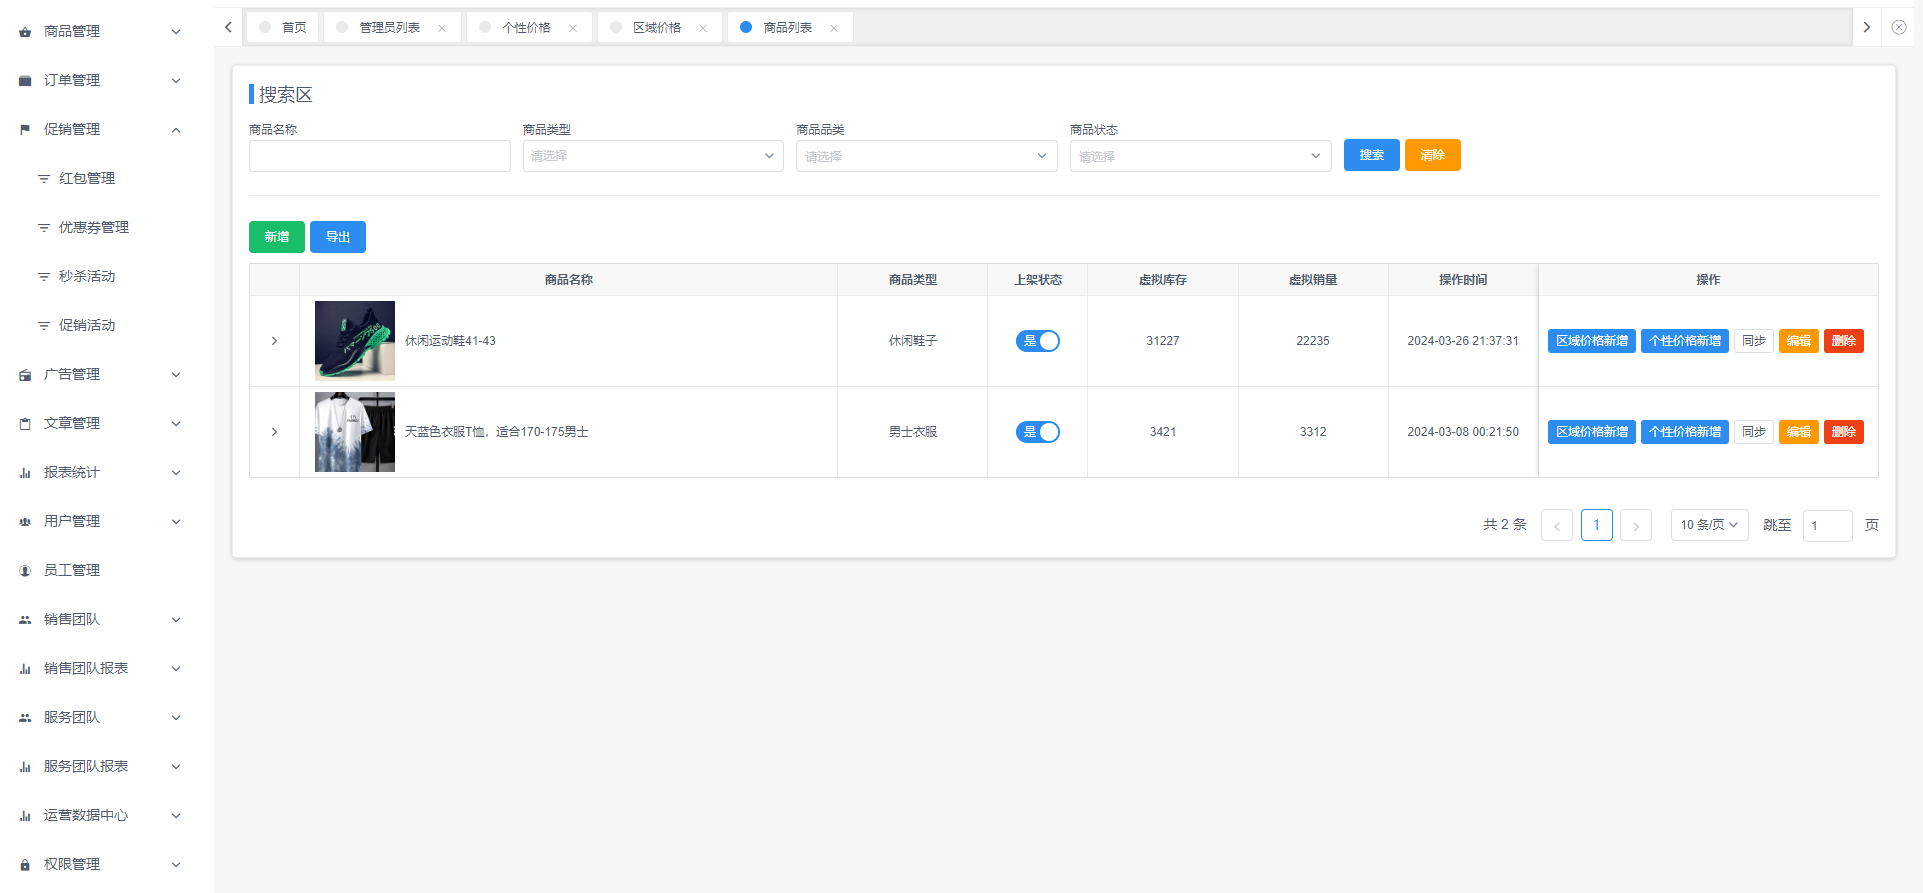This screenshot has width=1923, height=893.
Task: Click the 文章管理 clipboard icon
Action: click(x=25, y=424)
